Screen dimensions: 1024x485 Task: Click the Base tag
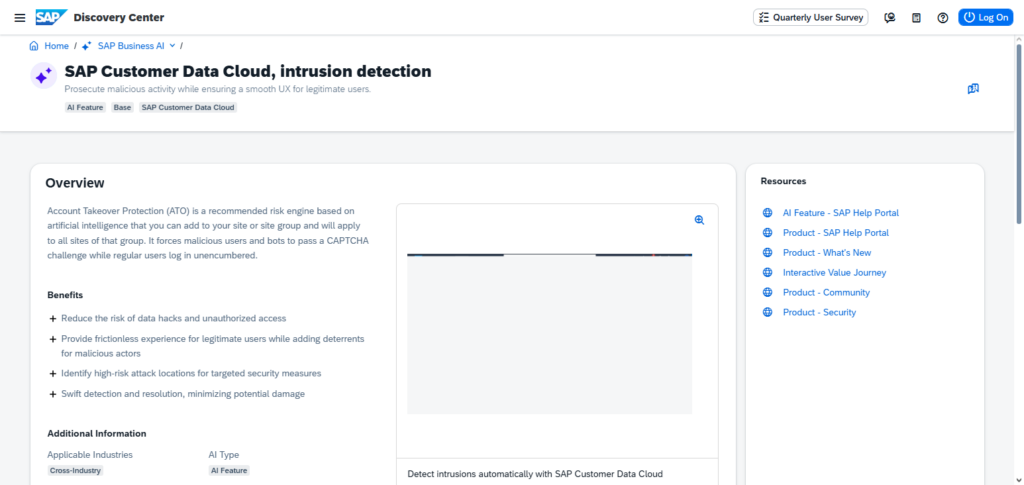pos(122,107)
